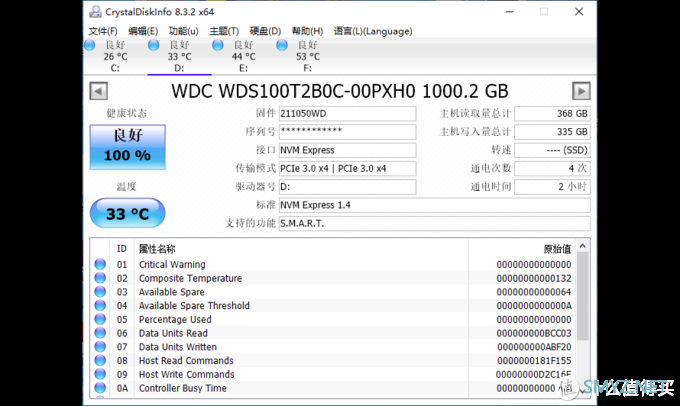Click the firmware field 211050WD
This screenshot has height=406, width=680.
tap(347, 114)
